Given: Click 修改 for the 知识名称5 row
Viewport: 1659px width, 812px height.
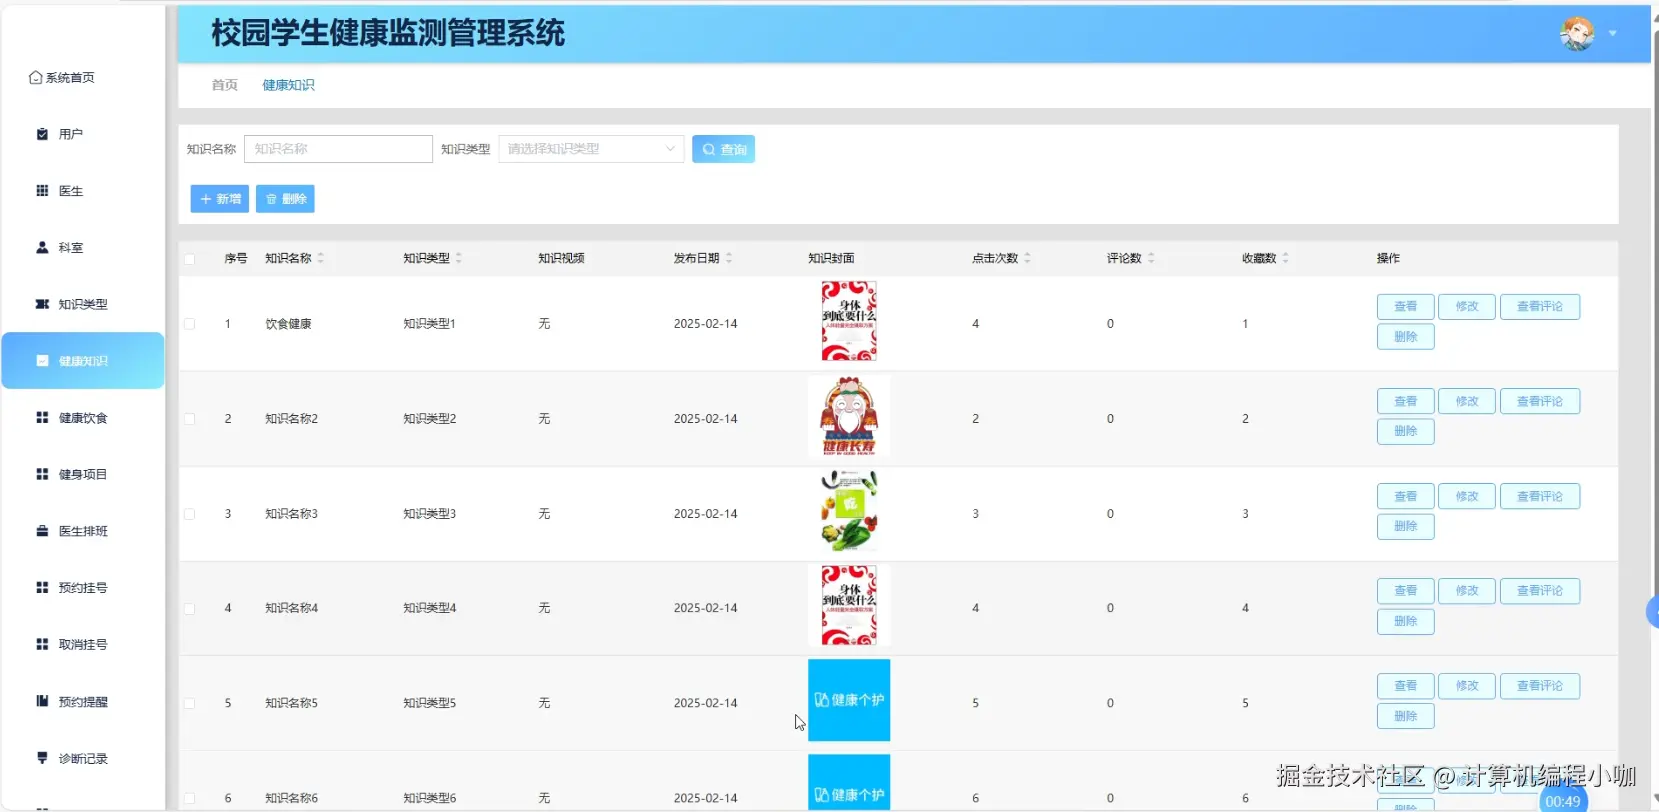Looking at the screenshot, I should click(x=1466, y=686).
